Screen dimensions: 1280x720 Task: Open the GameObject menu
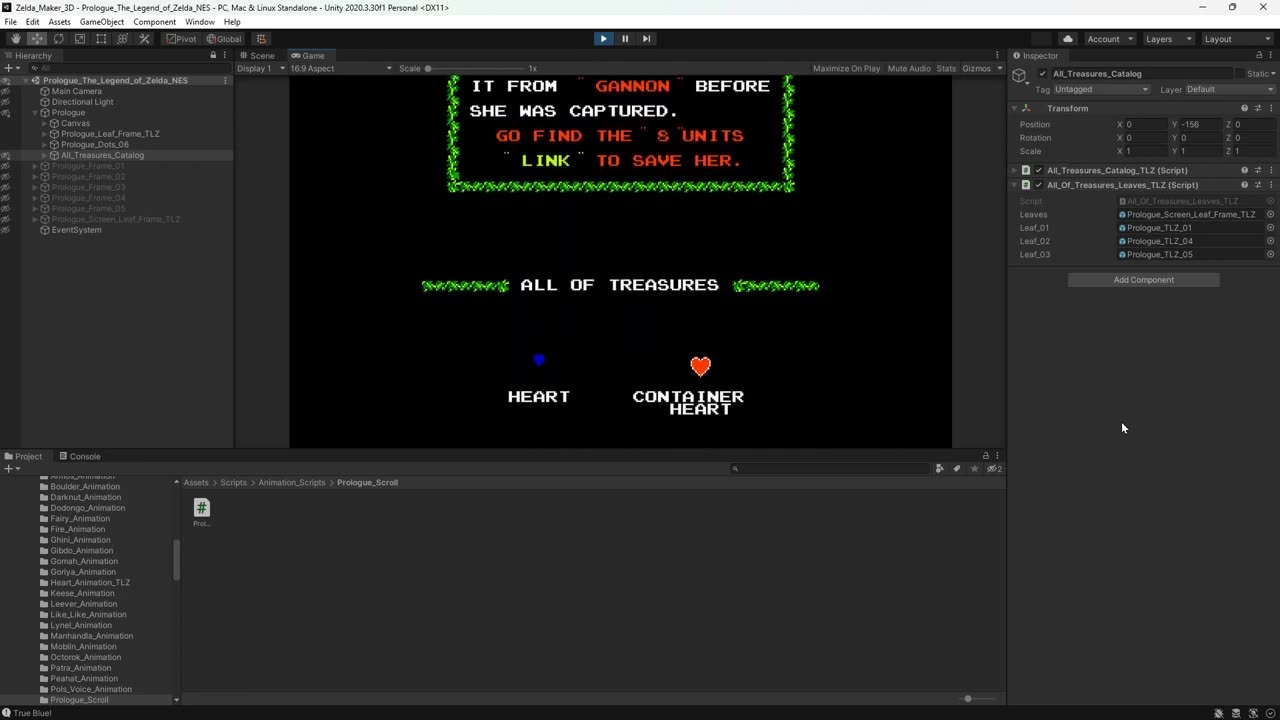tap(102, 22)
